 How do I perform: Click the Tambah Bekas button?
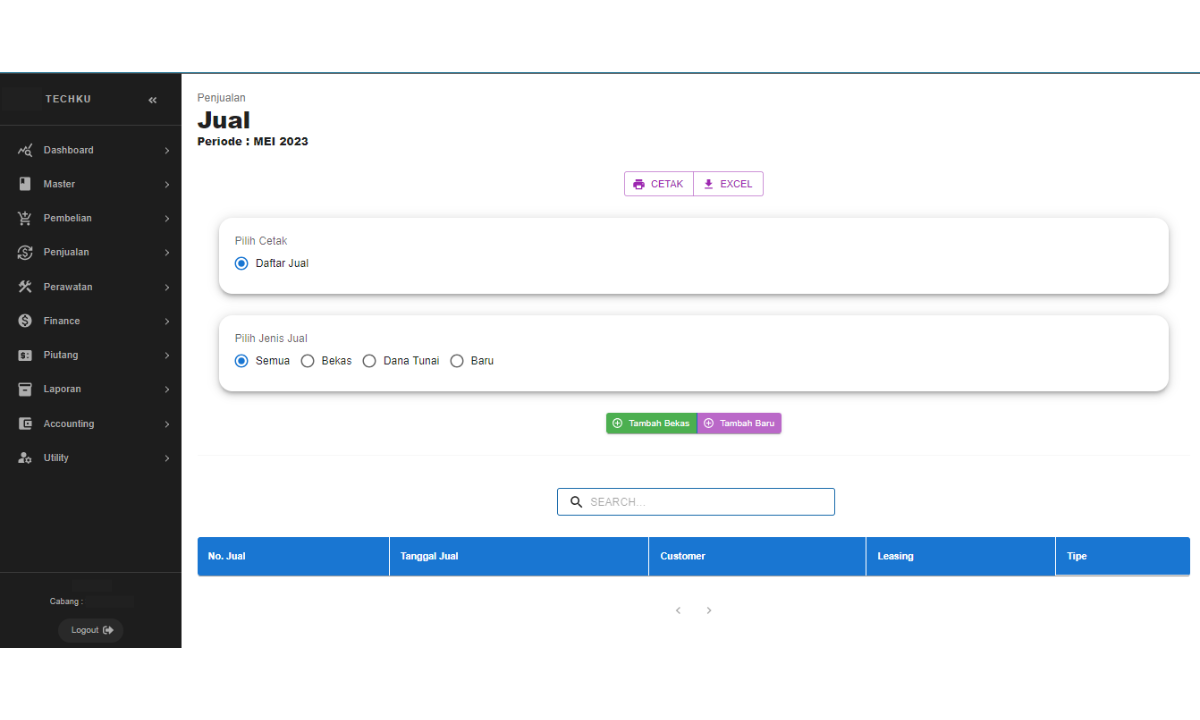pos(651,423)
